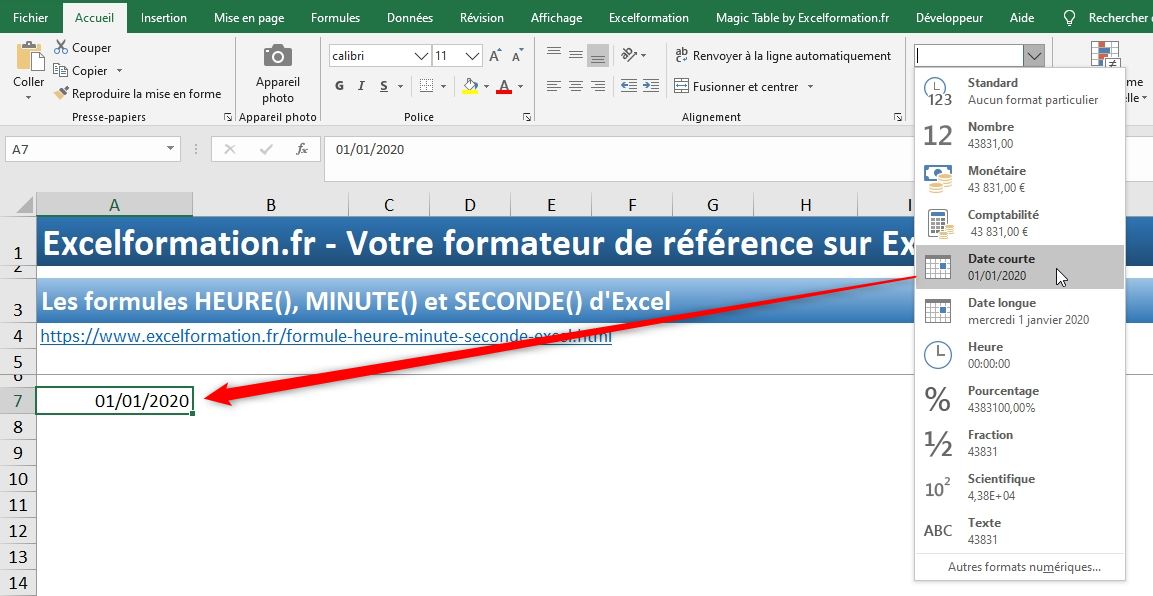Select Nombre format option

click(1019, 135)
